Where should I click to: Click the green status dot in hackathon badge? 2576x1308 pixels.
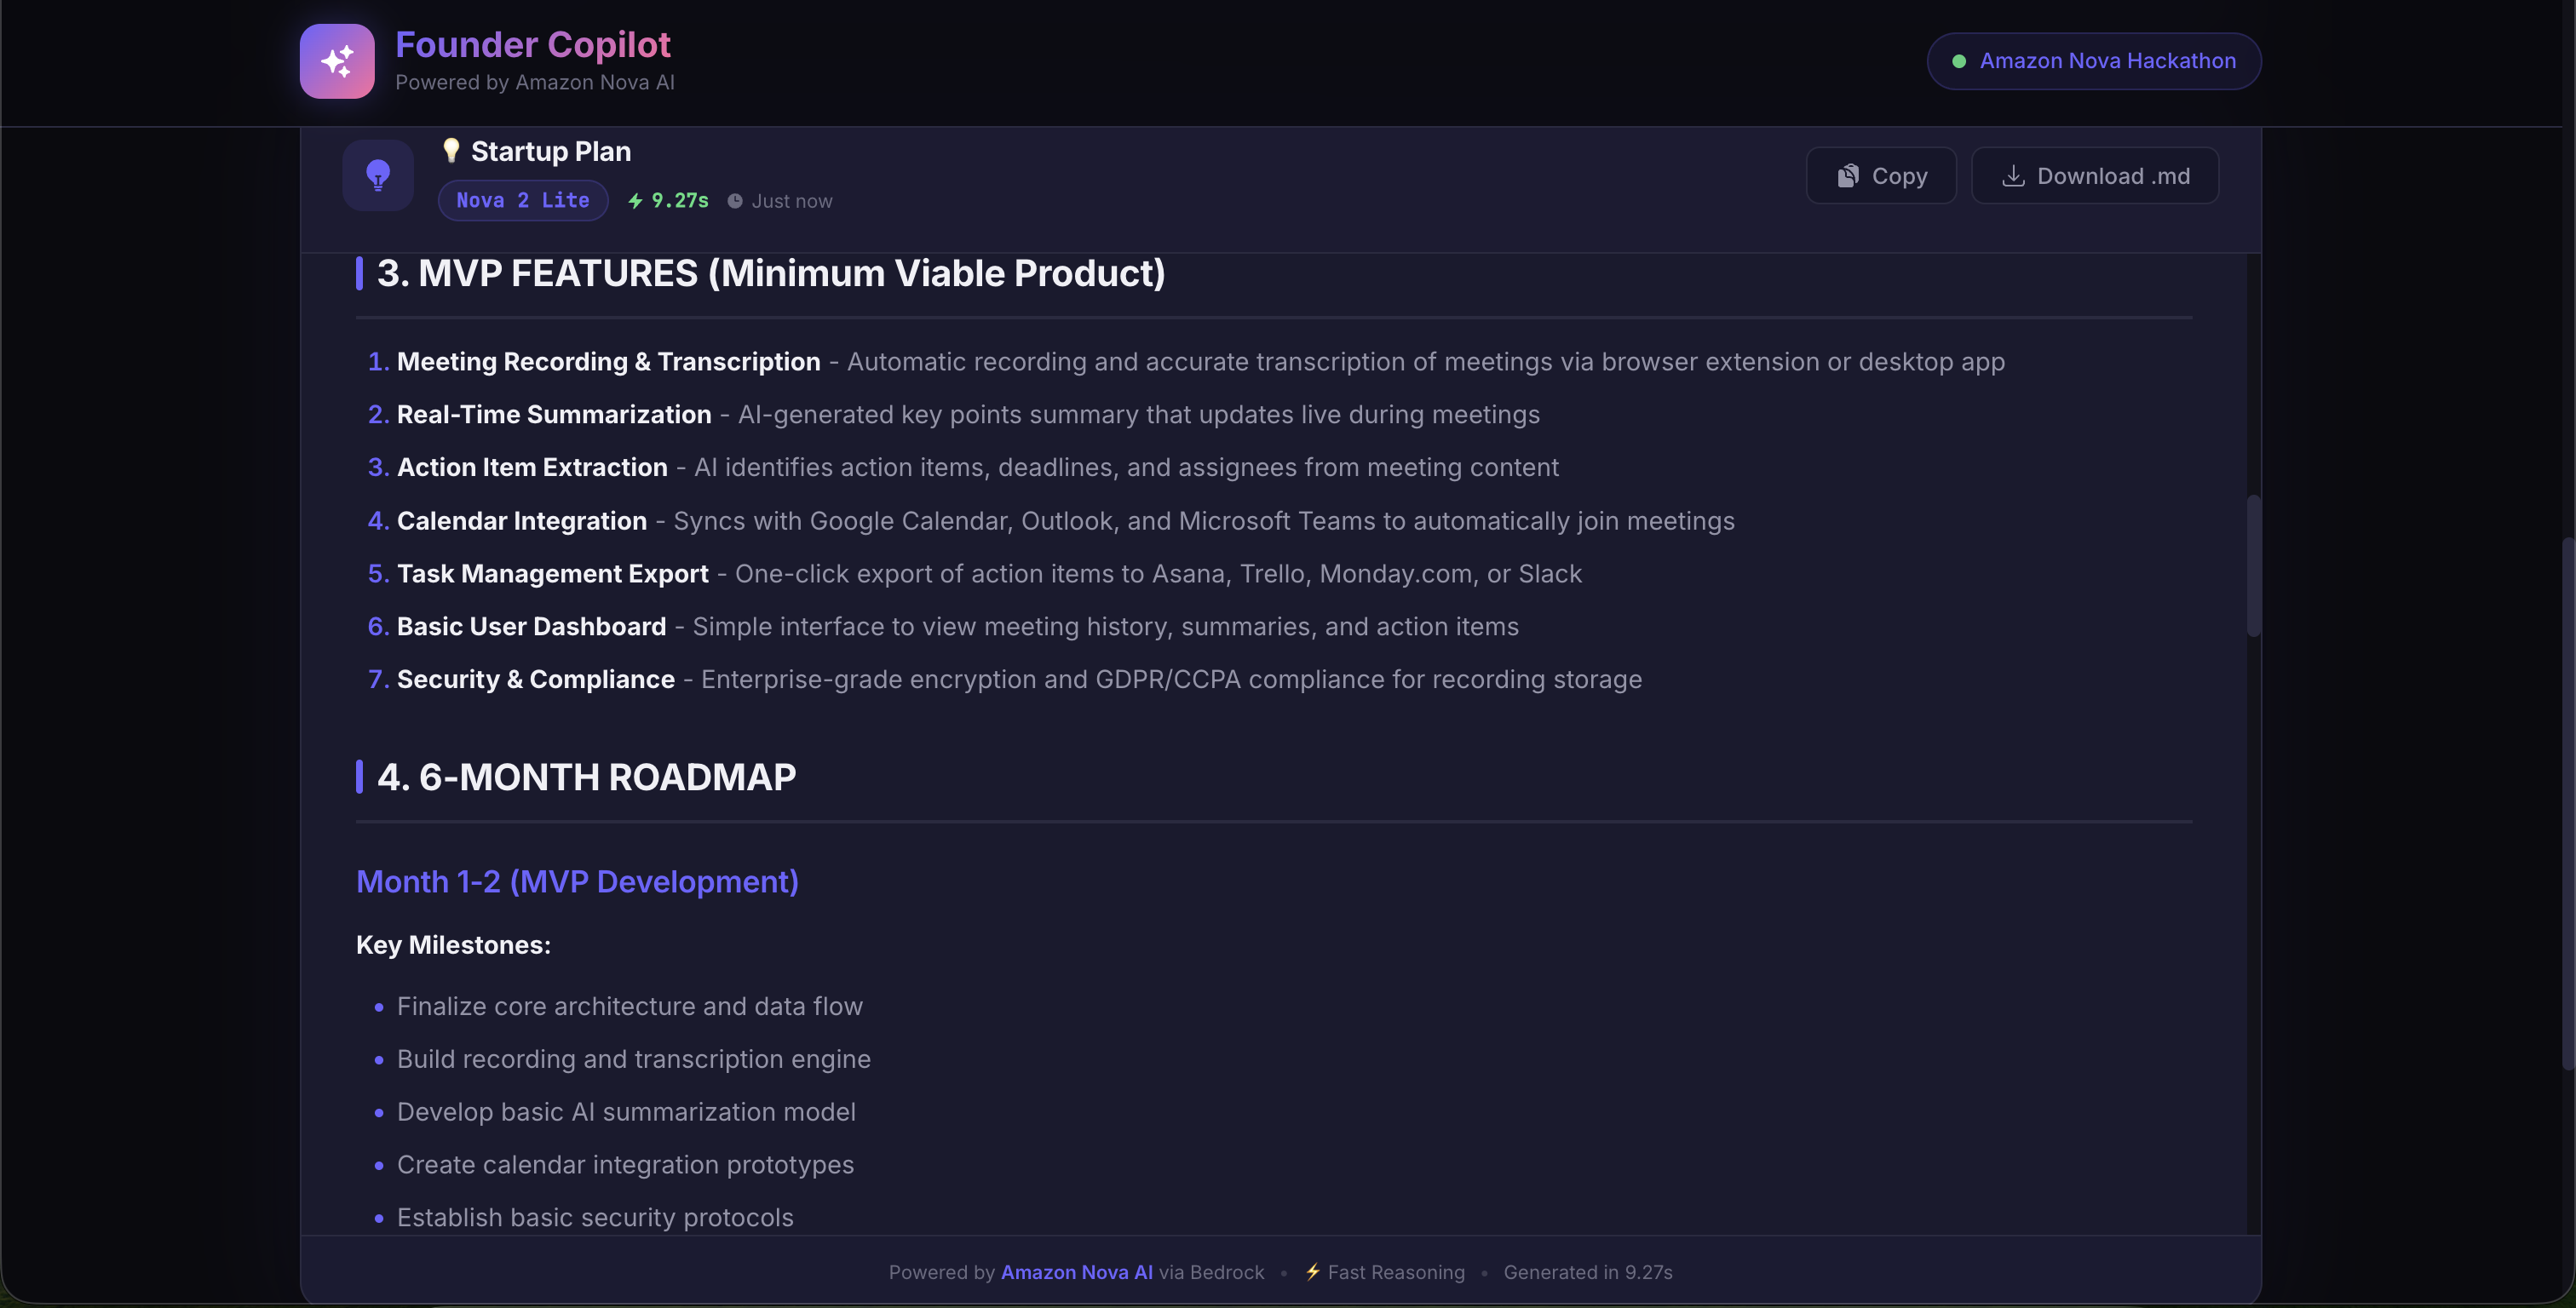[1959, 61]
